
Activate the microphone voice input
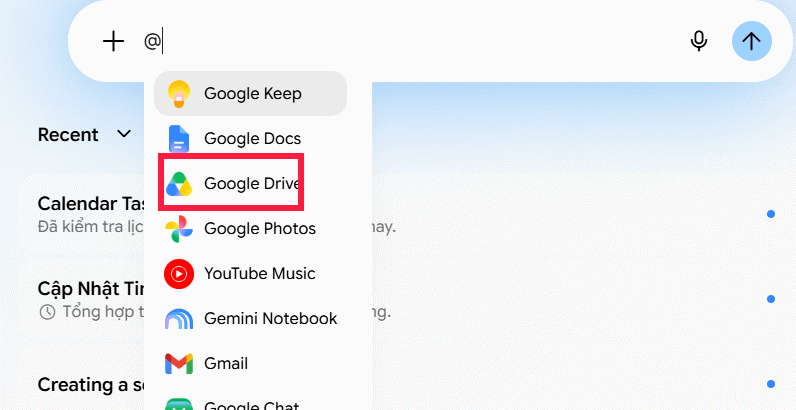pos(699,41)
